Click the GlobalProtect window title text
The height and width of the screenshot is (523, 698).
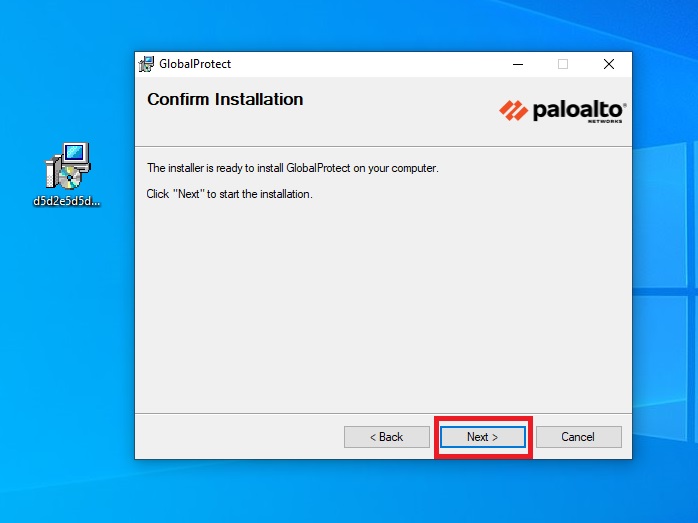(195, 64)
